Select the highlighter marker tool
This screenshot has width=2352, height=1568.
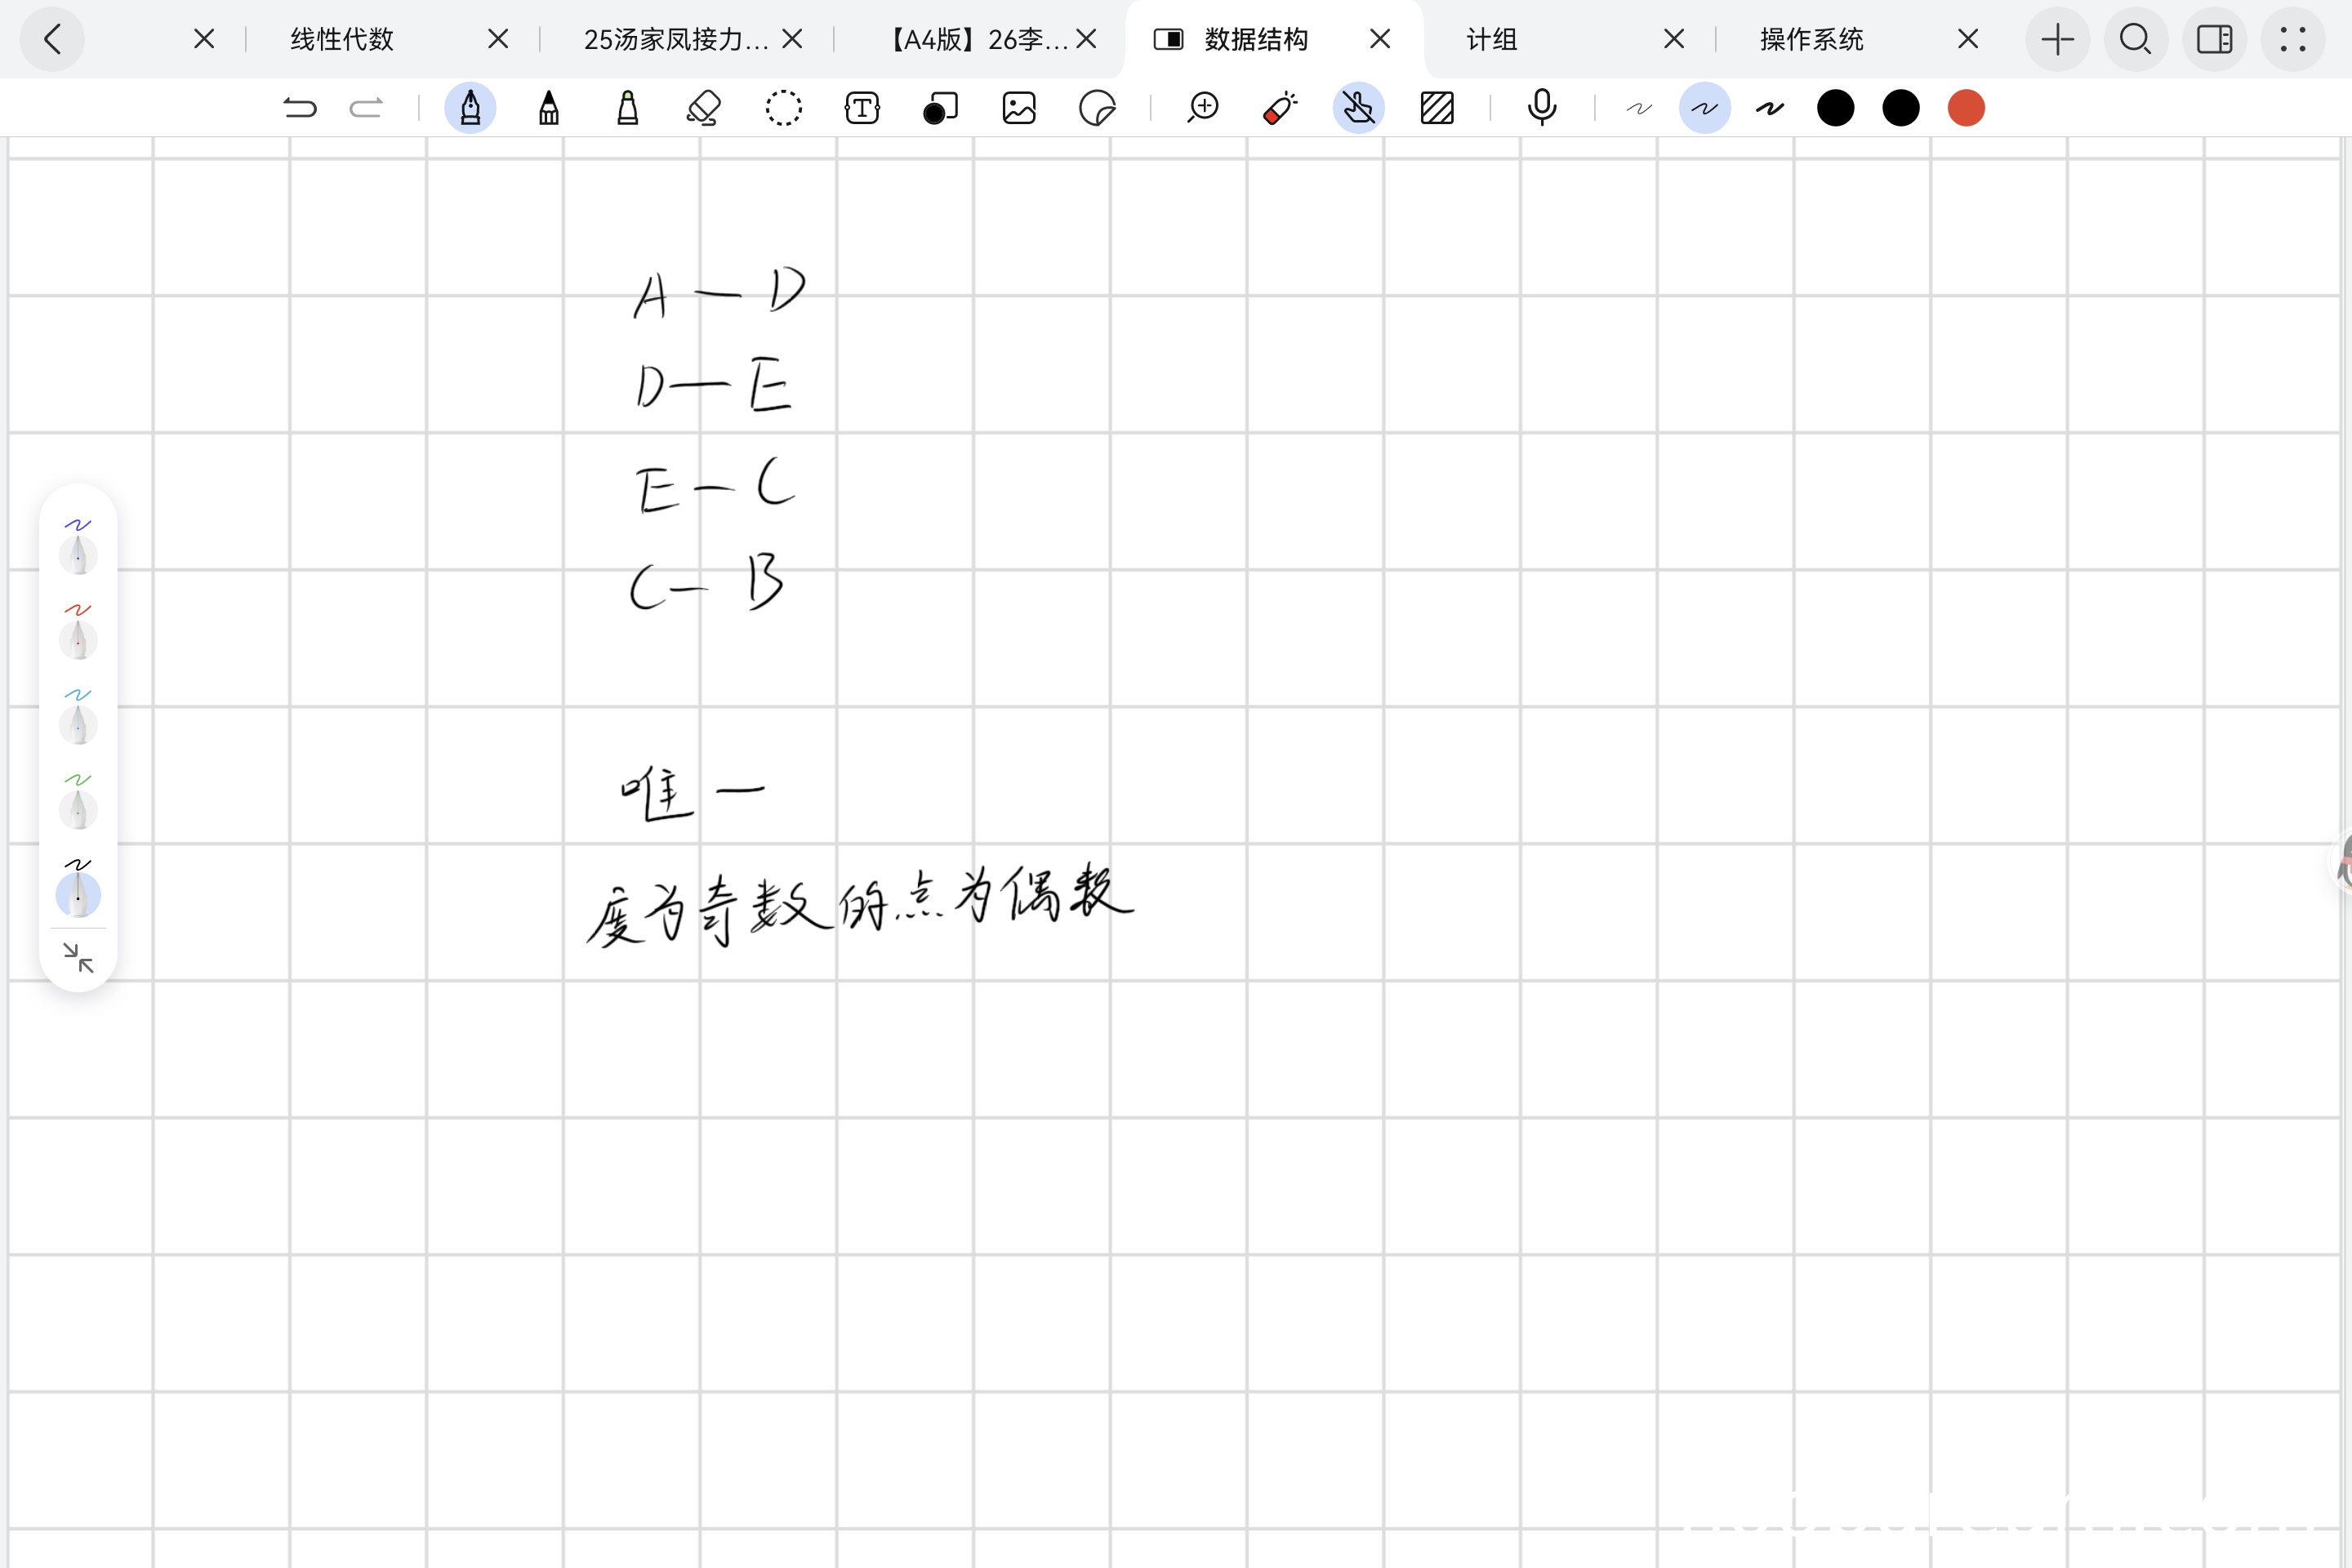[627, 108]
